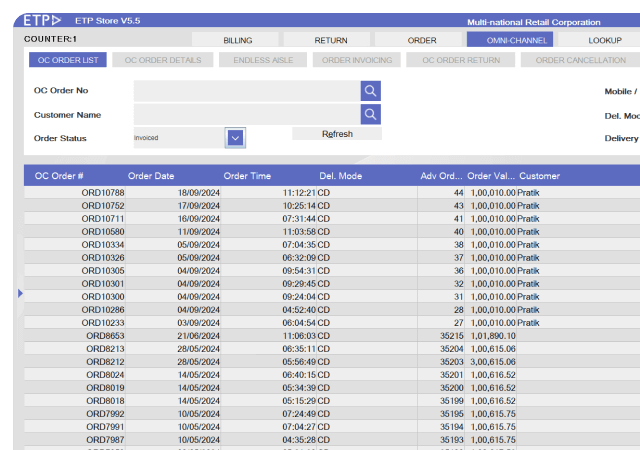Click the Customer Name input field

click(247, 114)
